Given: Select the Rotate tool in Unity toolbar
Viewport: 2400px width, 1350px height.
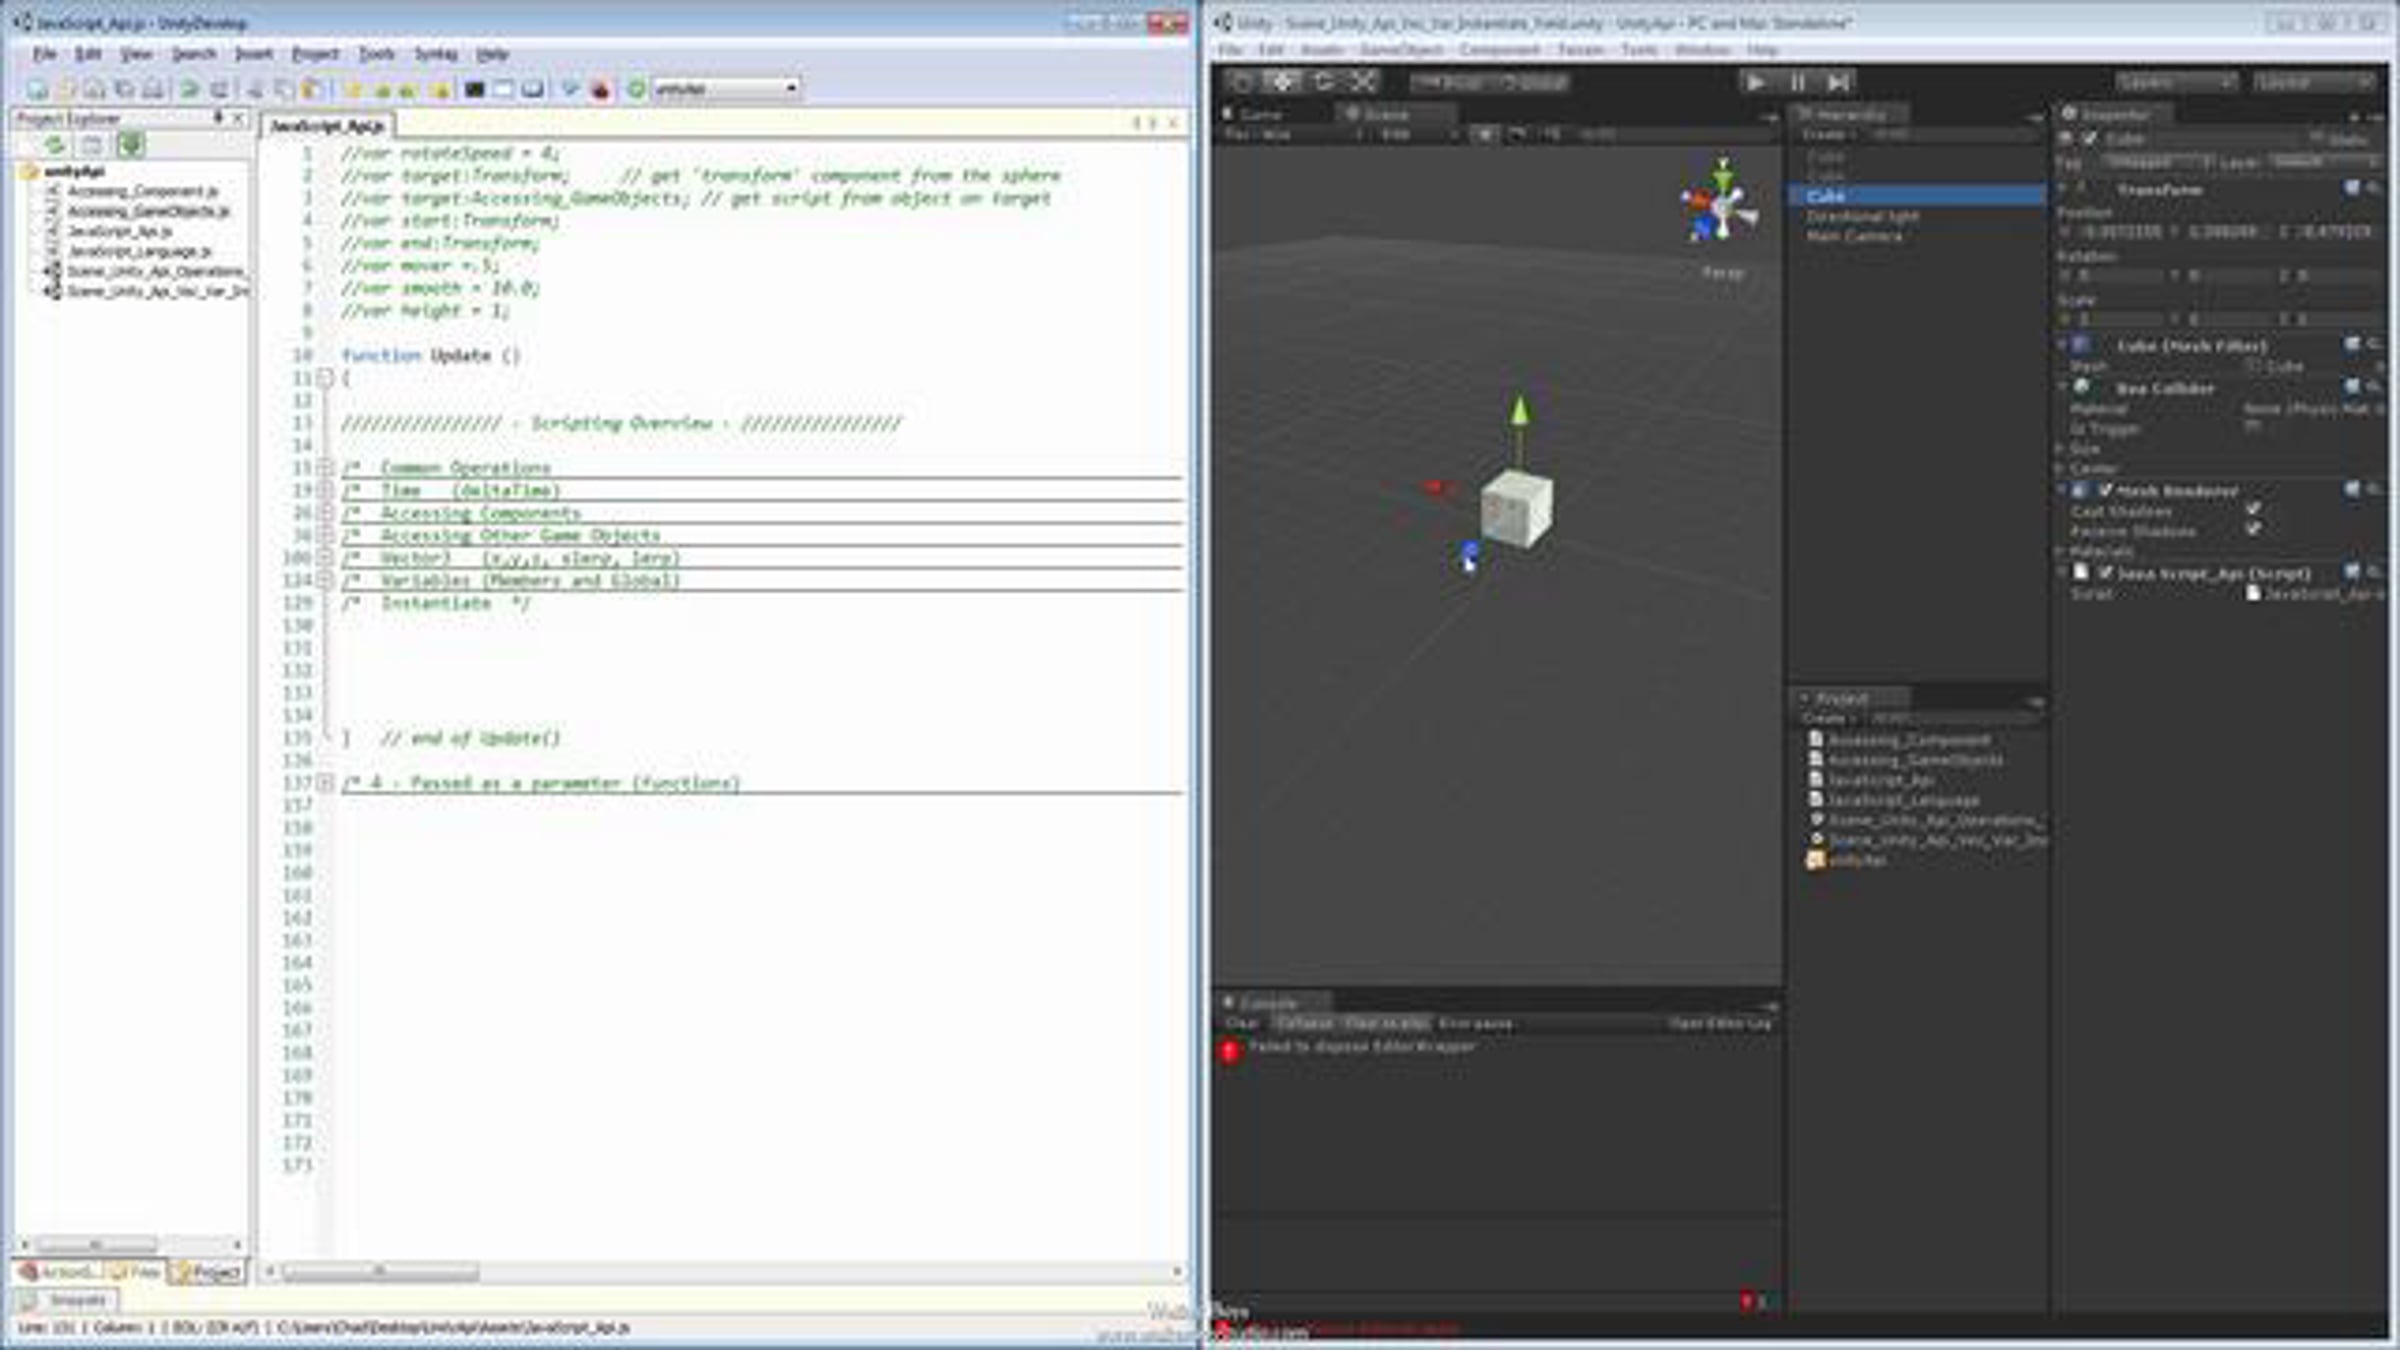Looking at the screenshot, I should [x=1323, y=82].
